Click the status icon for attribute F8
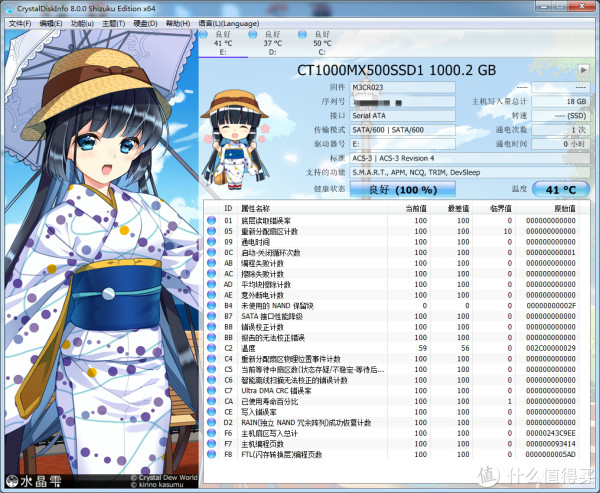 point(211,454)
